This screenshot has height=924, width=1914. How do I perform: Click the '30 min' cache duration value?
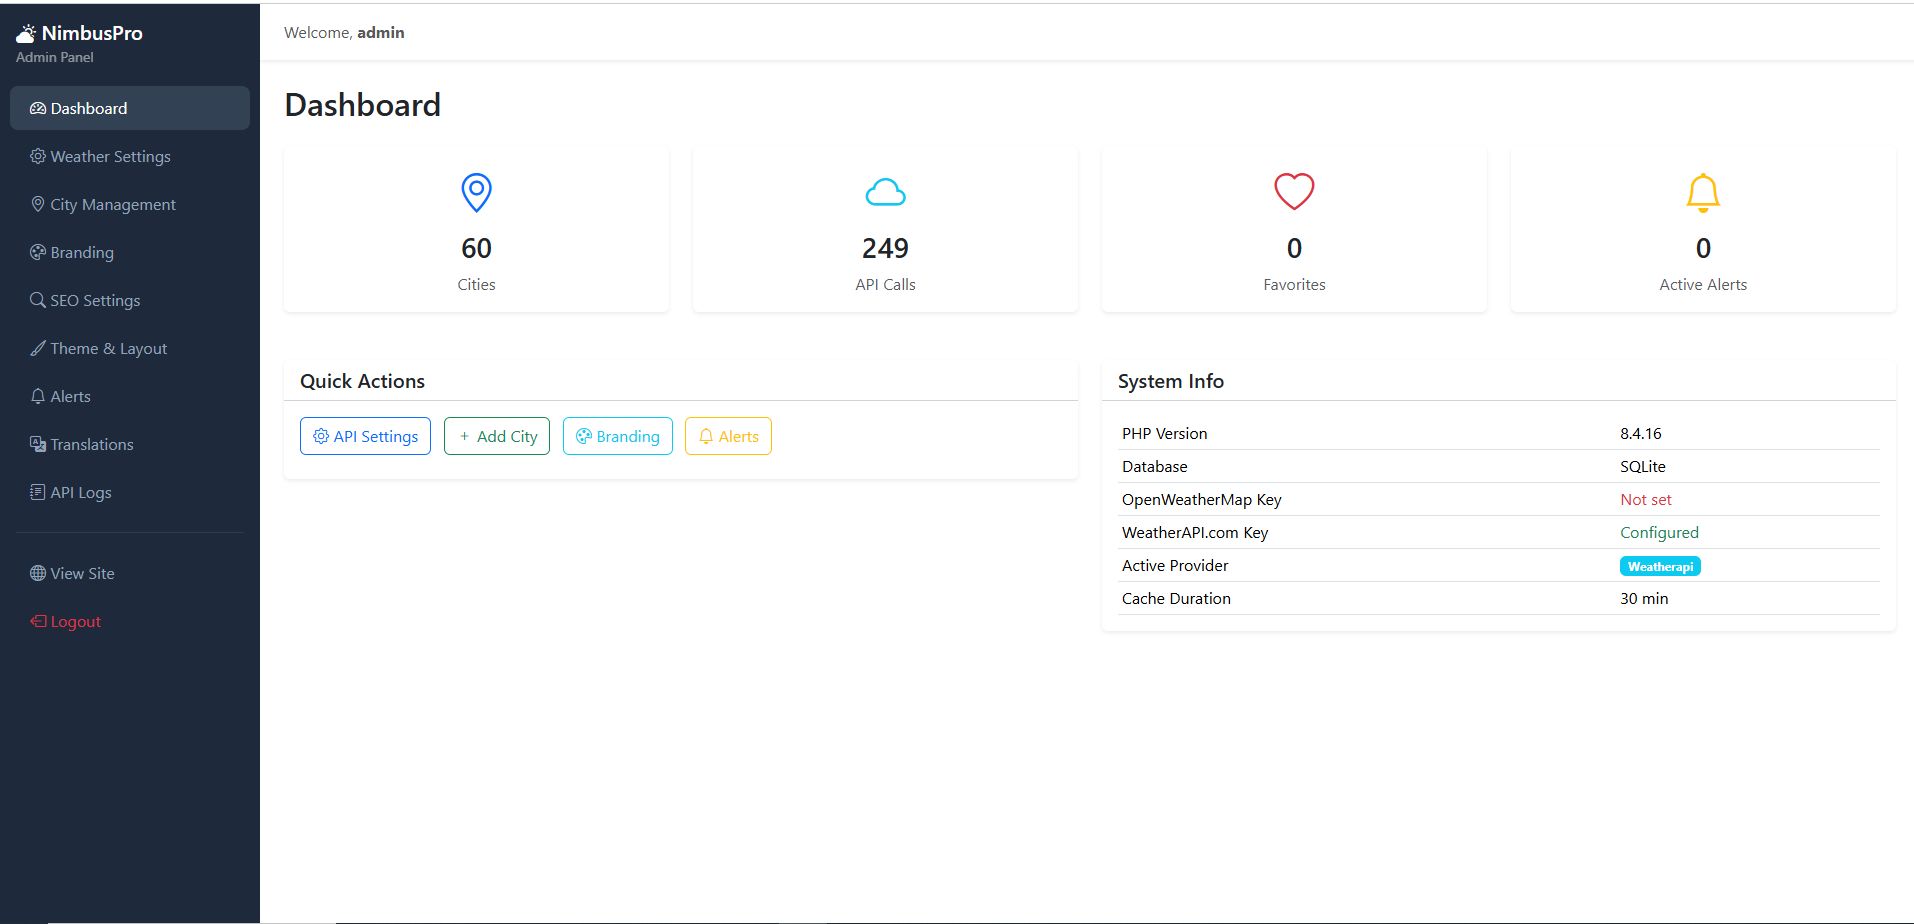pyautogui.click(x=1644, y=598)
